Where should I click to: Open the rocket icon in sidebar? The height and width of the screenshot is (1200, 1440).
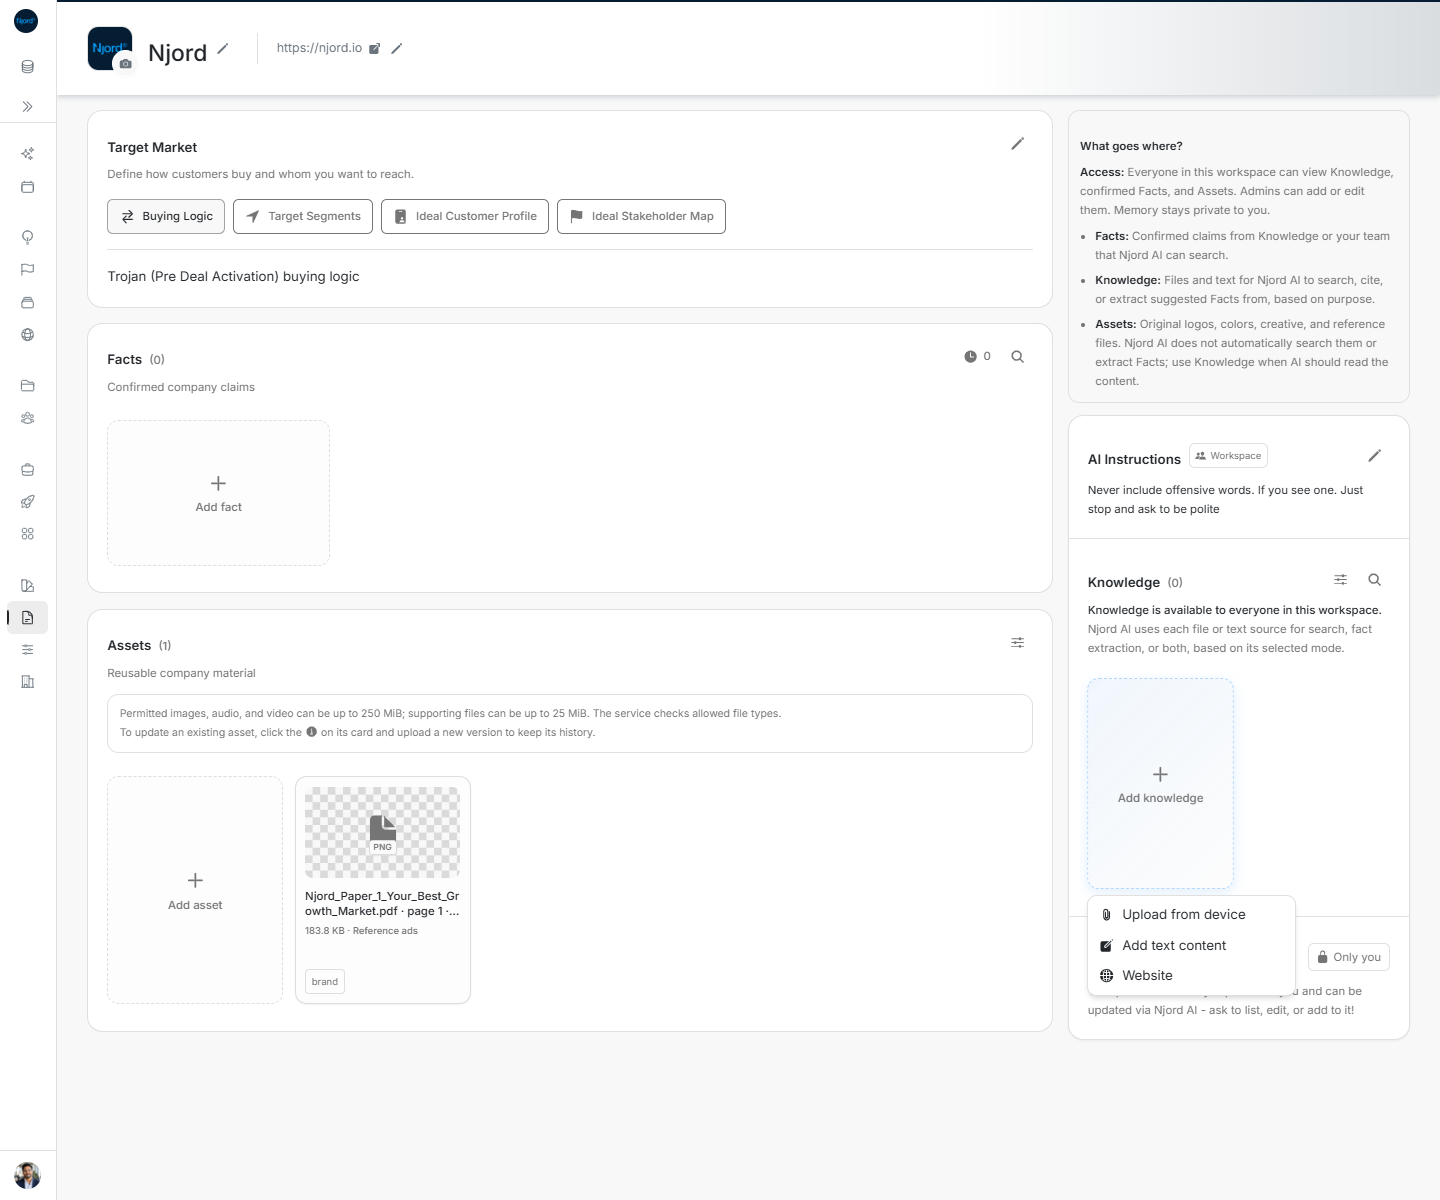27,502
